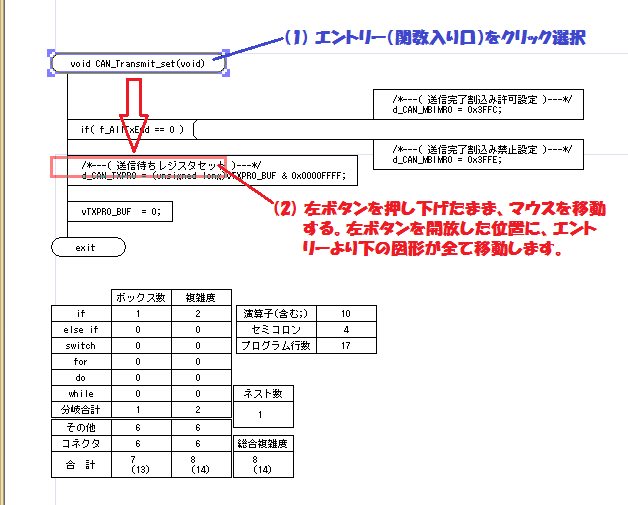Click the 演算子 value cell showing 10
The height and width of the screenshot is (505, 628).
(x=346, y=314)
